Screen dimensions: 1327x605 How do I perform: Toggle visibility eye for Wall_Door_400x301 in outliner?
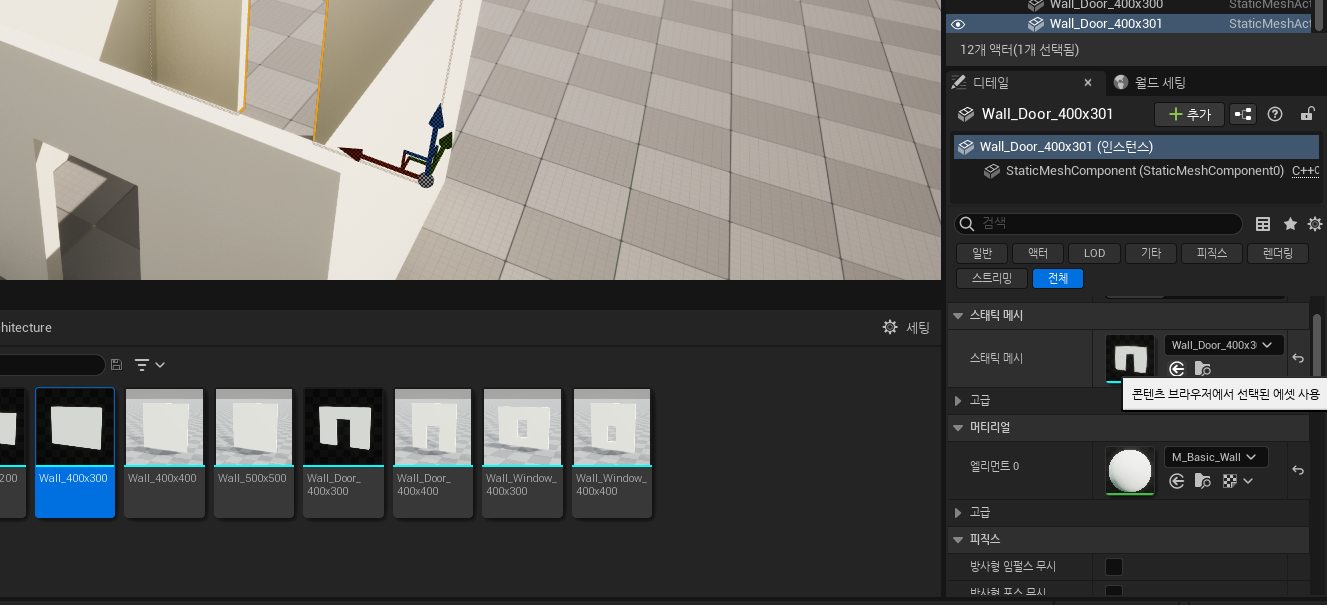click(x=958, y=24)
